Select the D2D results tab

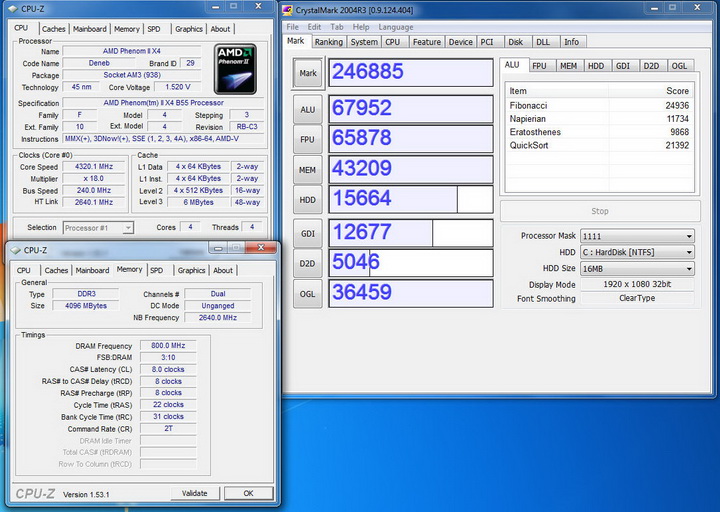click(x=651, y=66)
